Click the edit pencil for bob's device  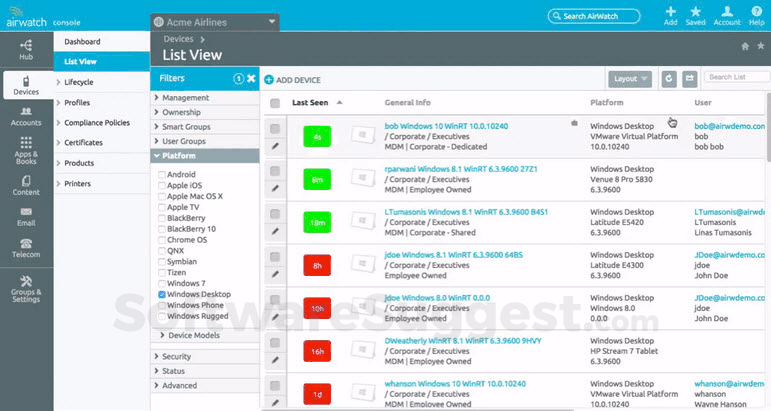[x=275, y=145]
